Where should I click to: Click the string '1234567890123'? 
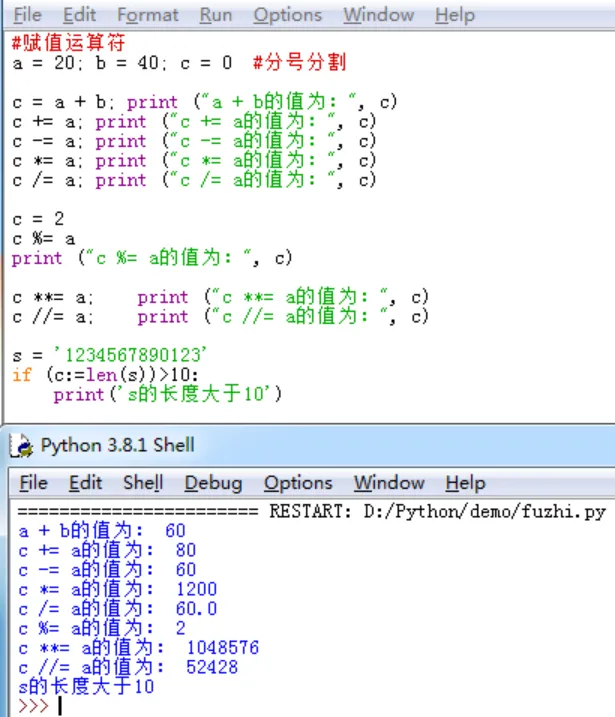130,355
